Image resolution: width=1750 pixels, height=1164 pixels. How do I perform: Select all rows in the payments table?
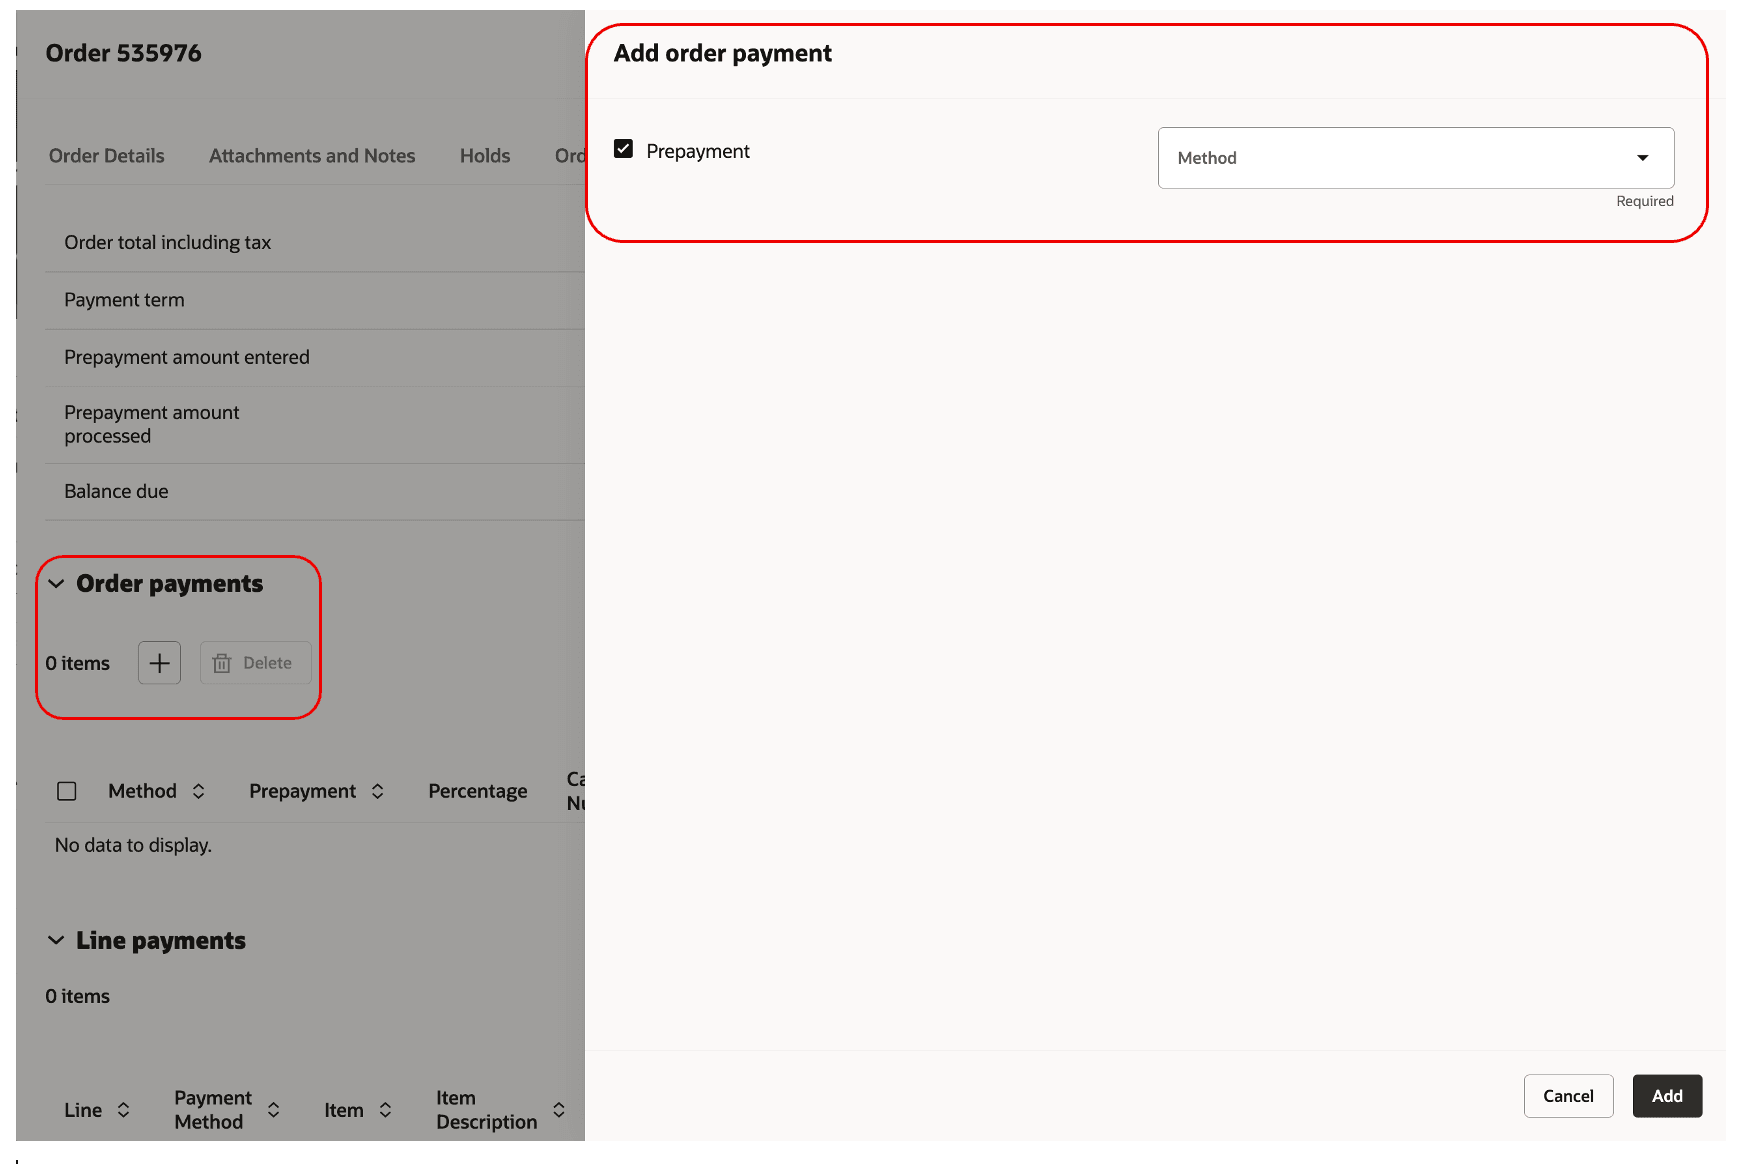66,790
